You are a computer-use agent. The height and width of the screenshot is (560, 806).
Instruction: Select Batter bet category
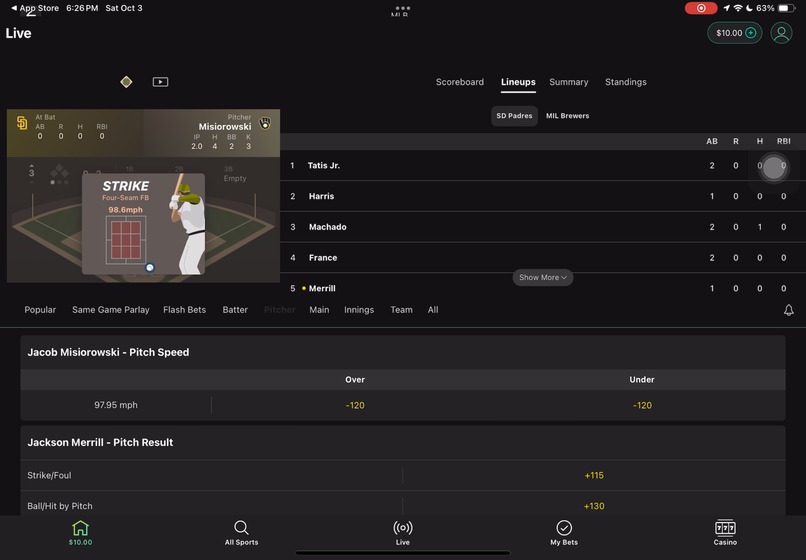235,310
